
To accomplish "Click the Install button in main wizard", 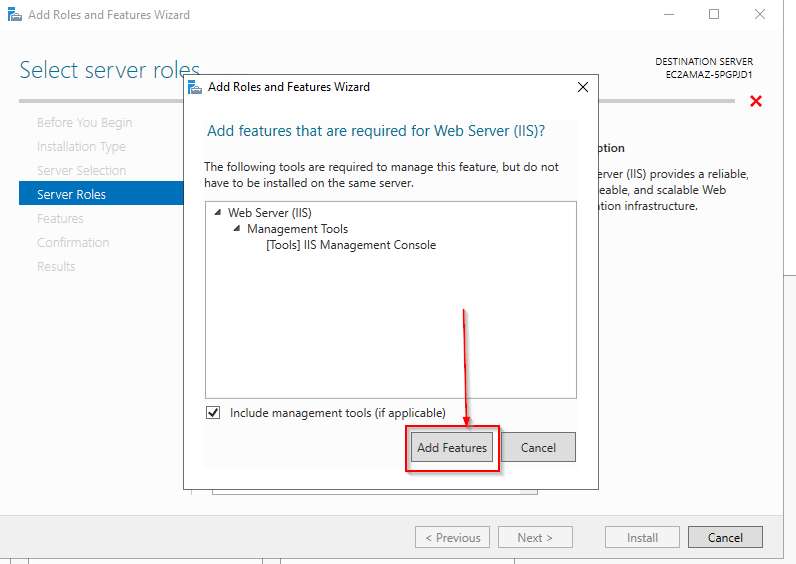I will coord(642,537).
